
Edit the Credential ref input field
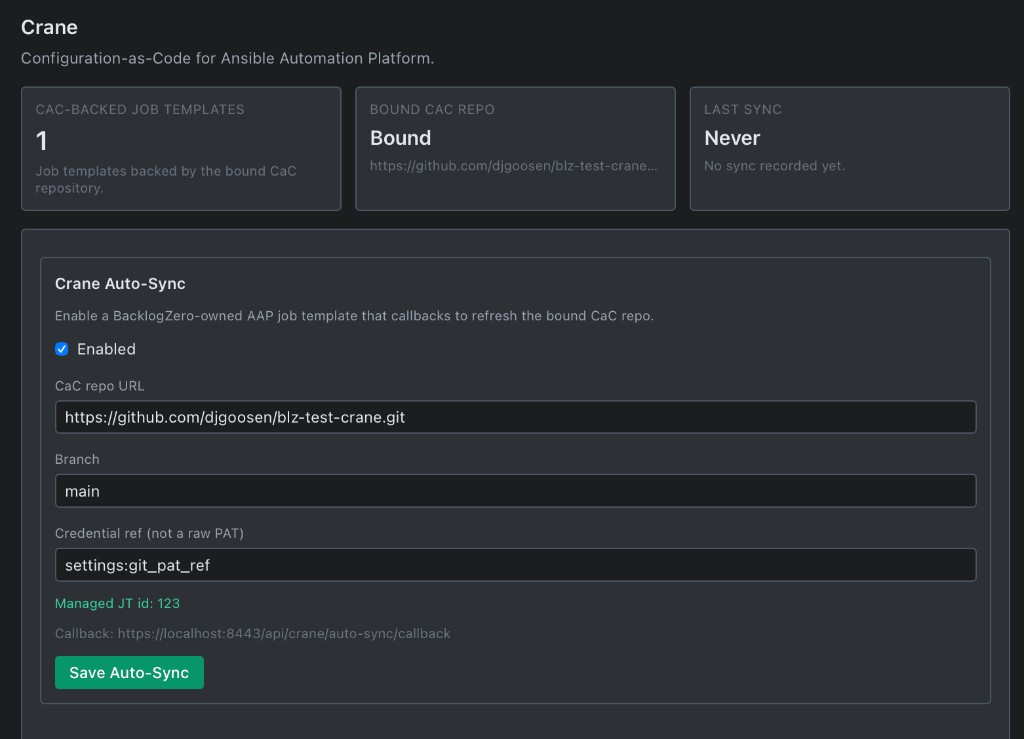point(515,565)
